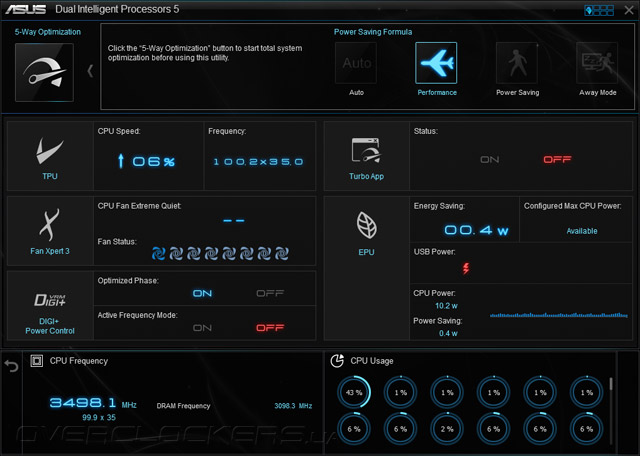Click the CPU Usage vertical scrollbar

pos(611,410)
